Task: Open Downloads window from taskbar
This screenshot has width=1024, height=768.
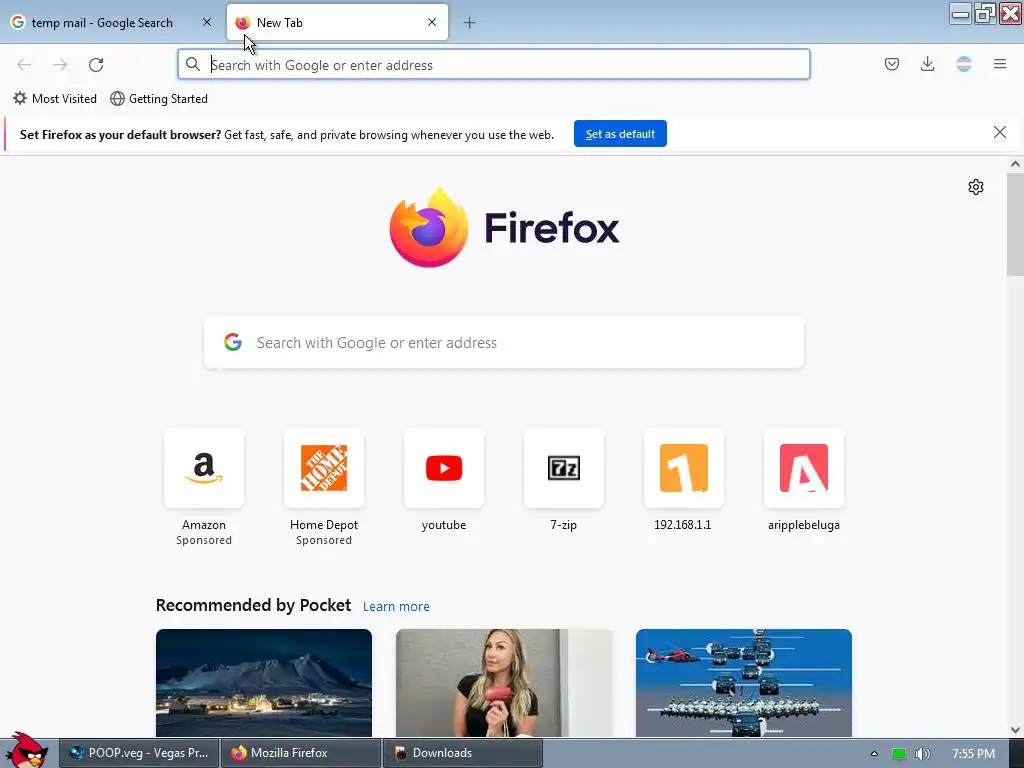Action: 462,753
